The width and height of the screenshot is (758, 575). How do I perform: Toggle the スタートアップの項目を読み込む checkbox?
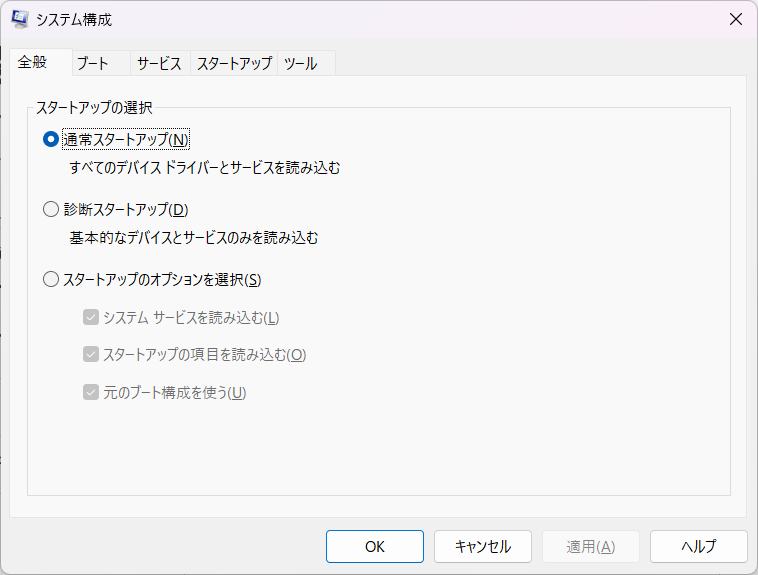point(91,355)
